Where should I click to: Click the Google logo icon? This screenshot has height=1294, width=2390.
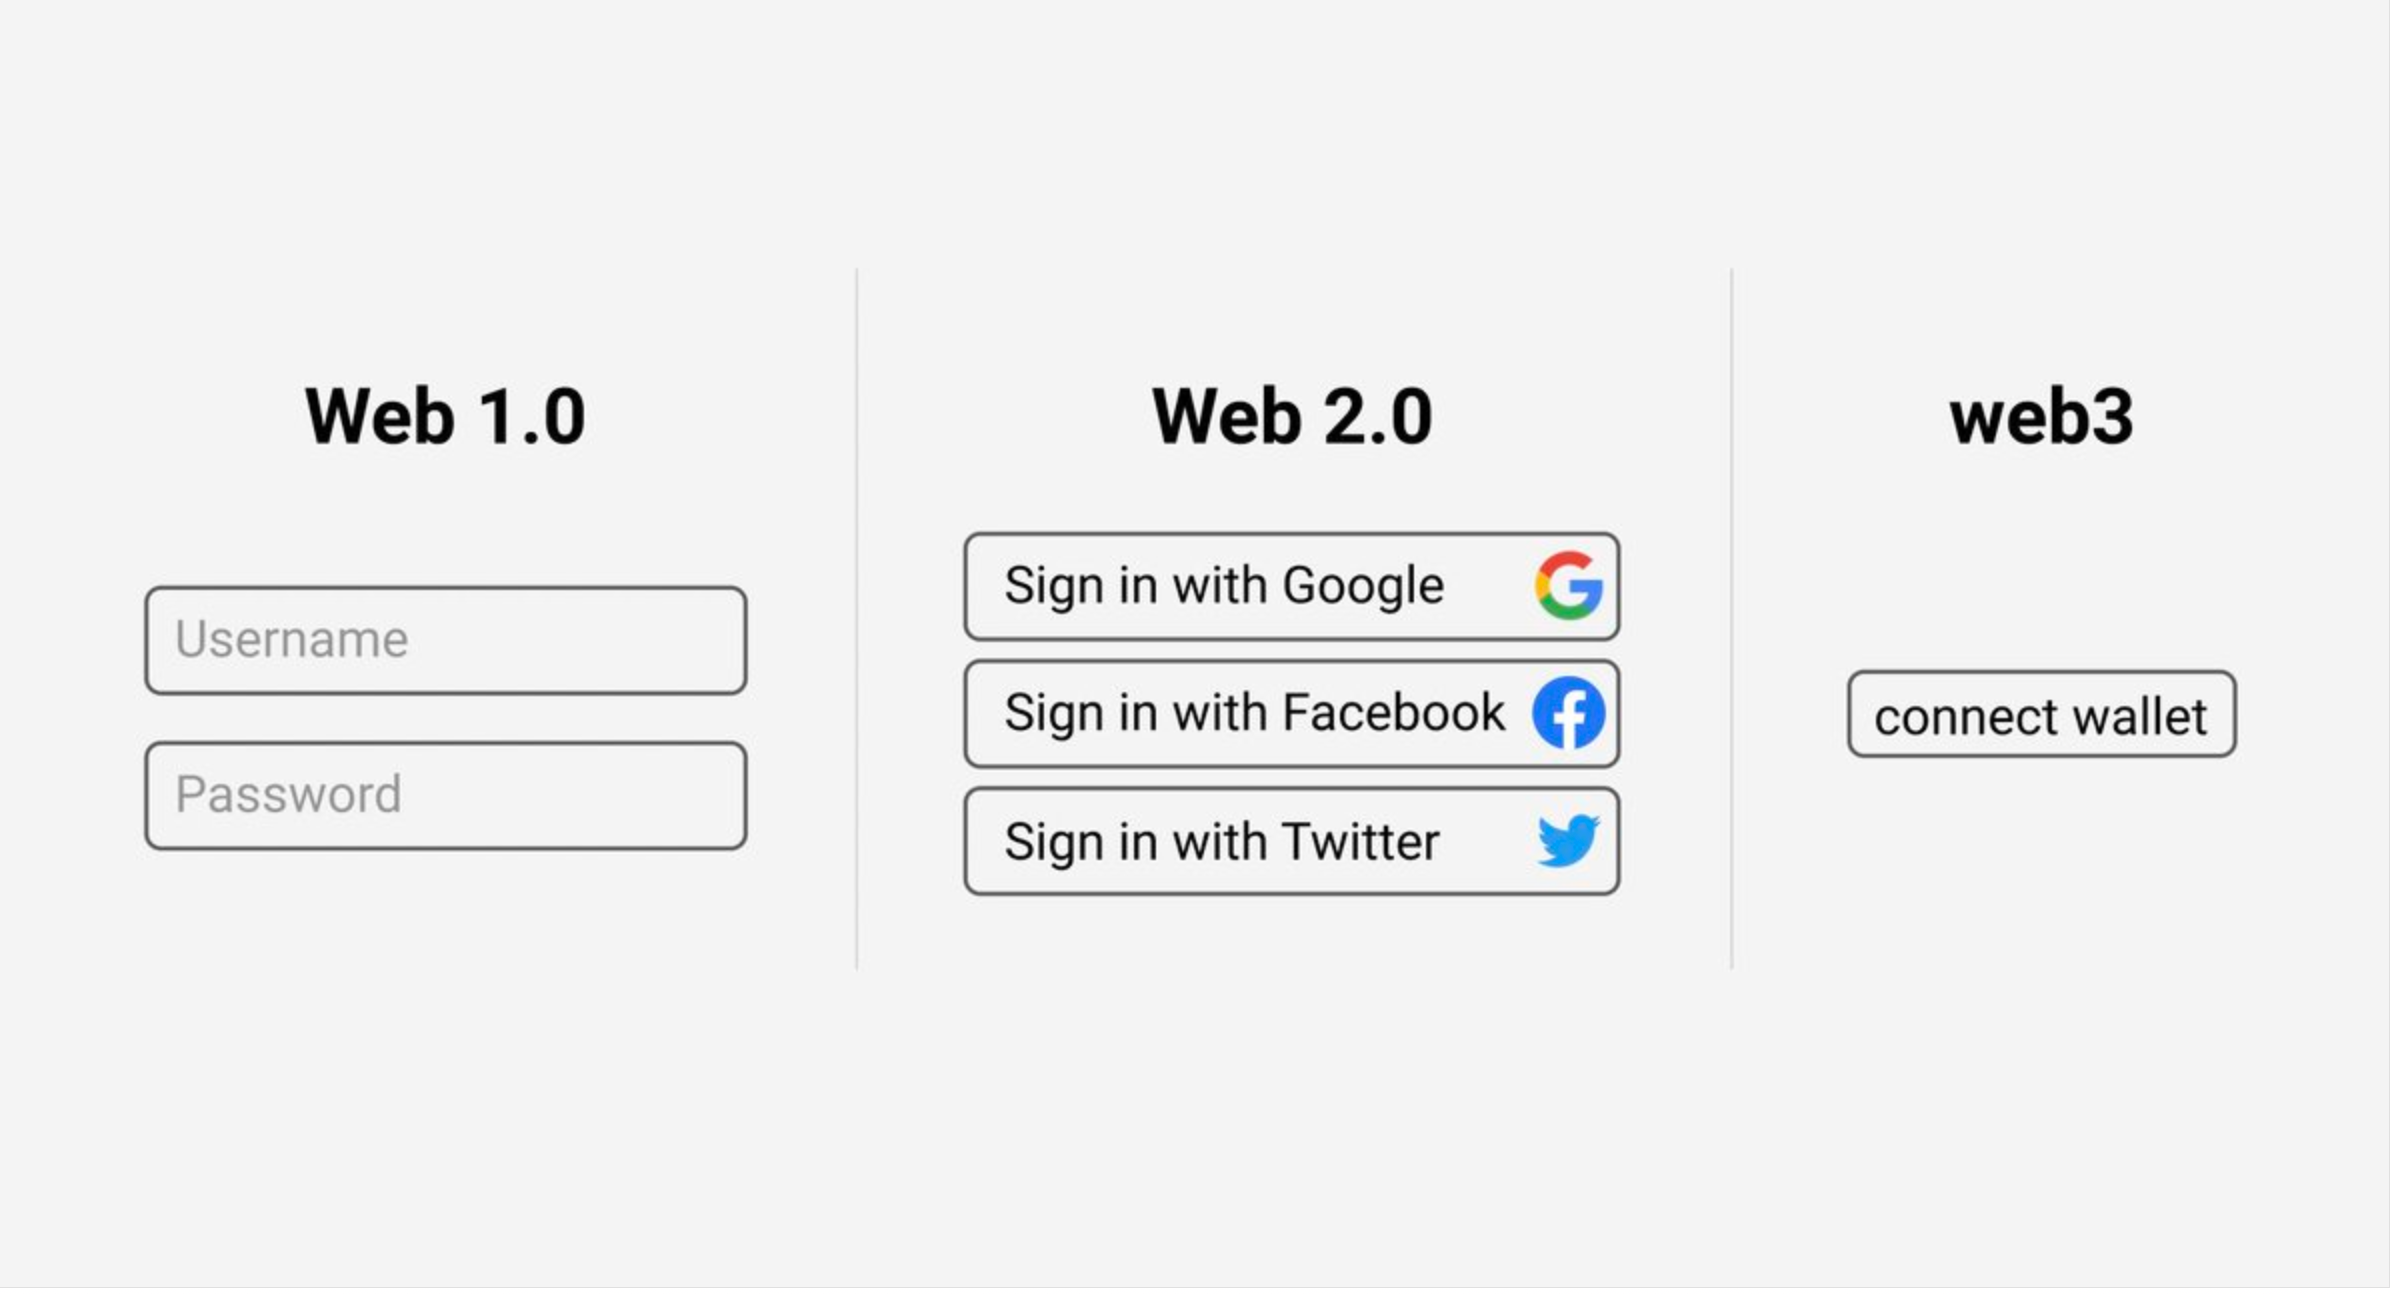pos(1569,585)
